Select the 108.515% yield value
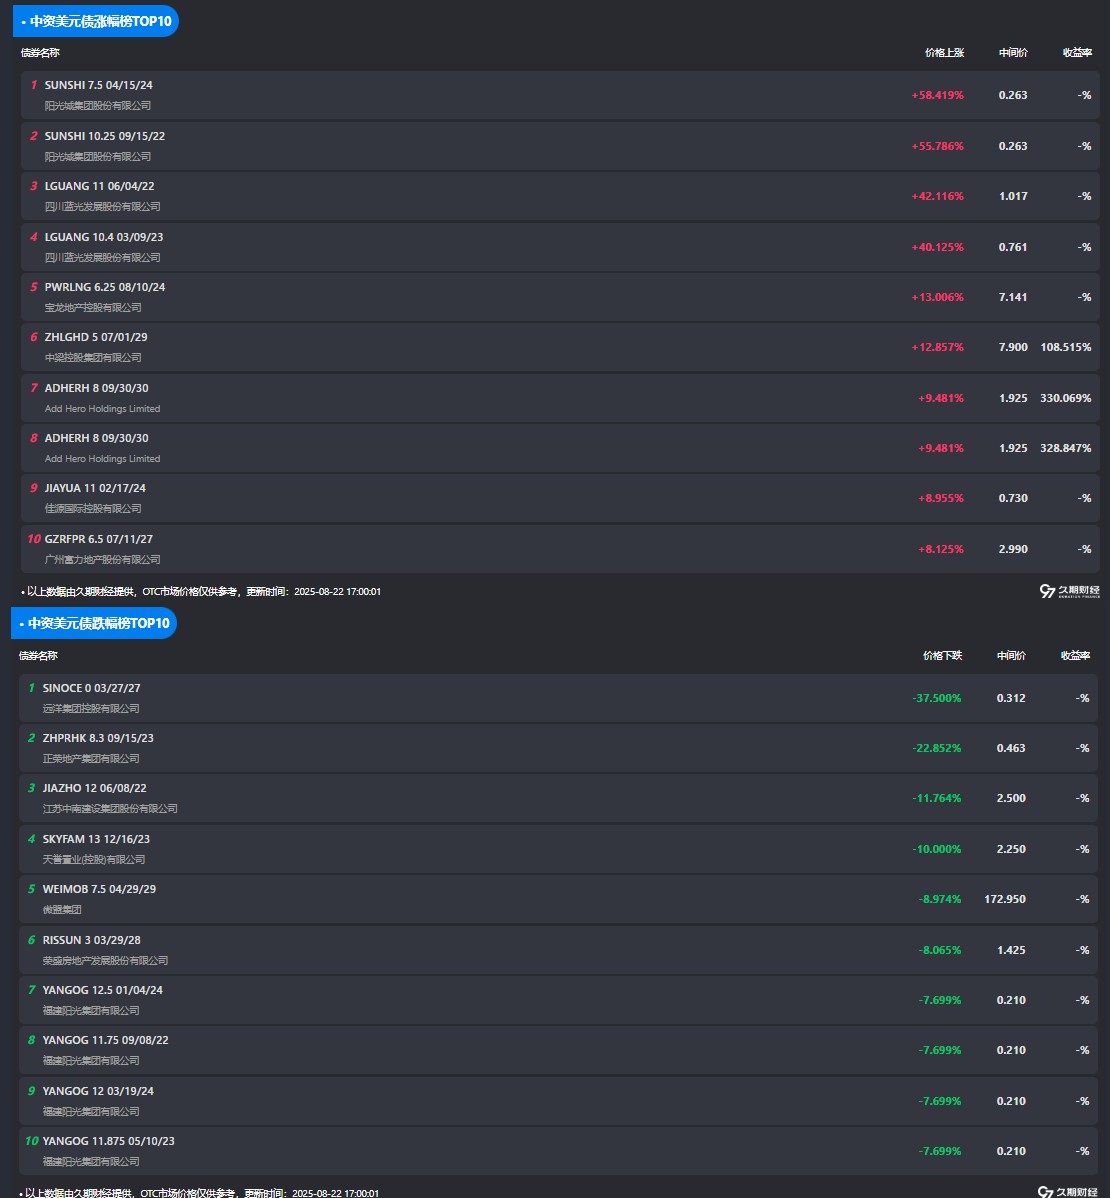The height and width of the screenshot is (1198, 1110). 1066,347
